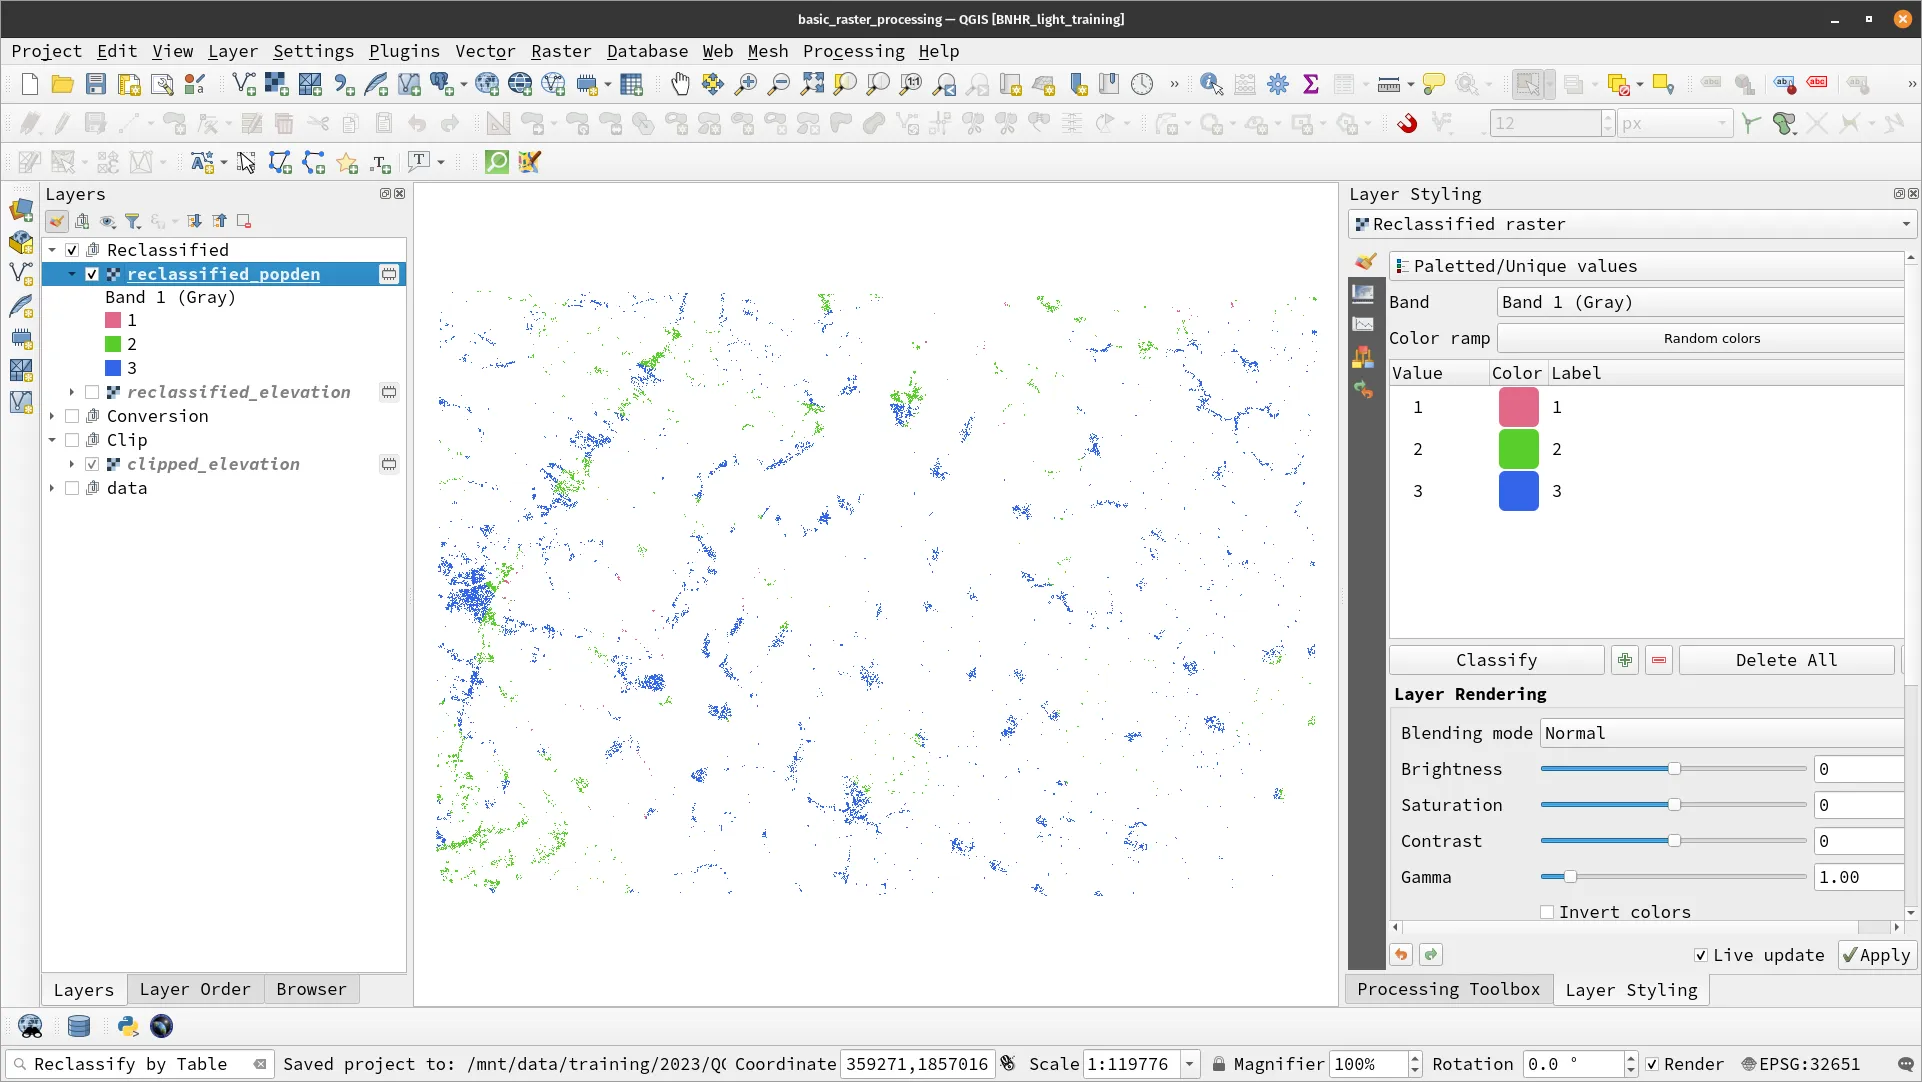Viewport: 1922px width, 1082px height.
Task: Toggle visibility of reclassified_popden layer
Action: pyautogui.click(x=91, y=273)
